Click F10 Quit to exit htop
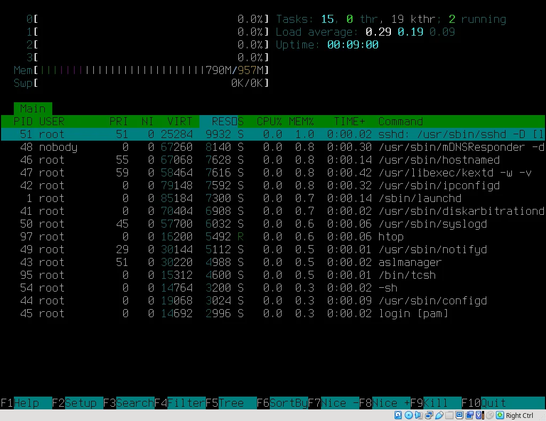Viewport: 546px width, 421px height. coord(503,403)
